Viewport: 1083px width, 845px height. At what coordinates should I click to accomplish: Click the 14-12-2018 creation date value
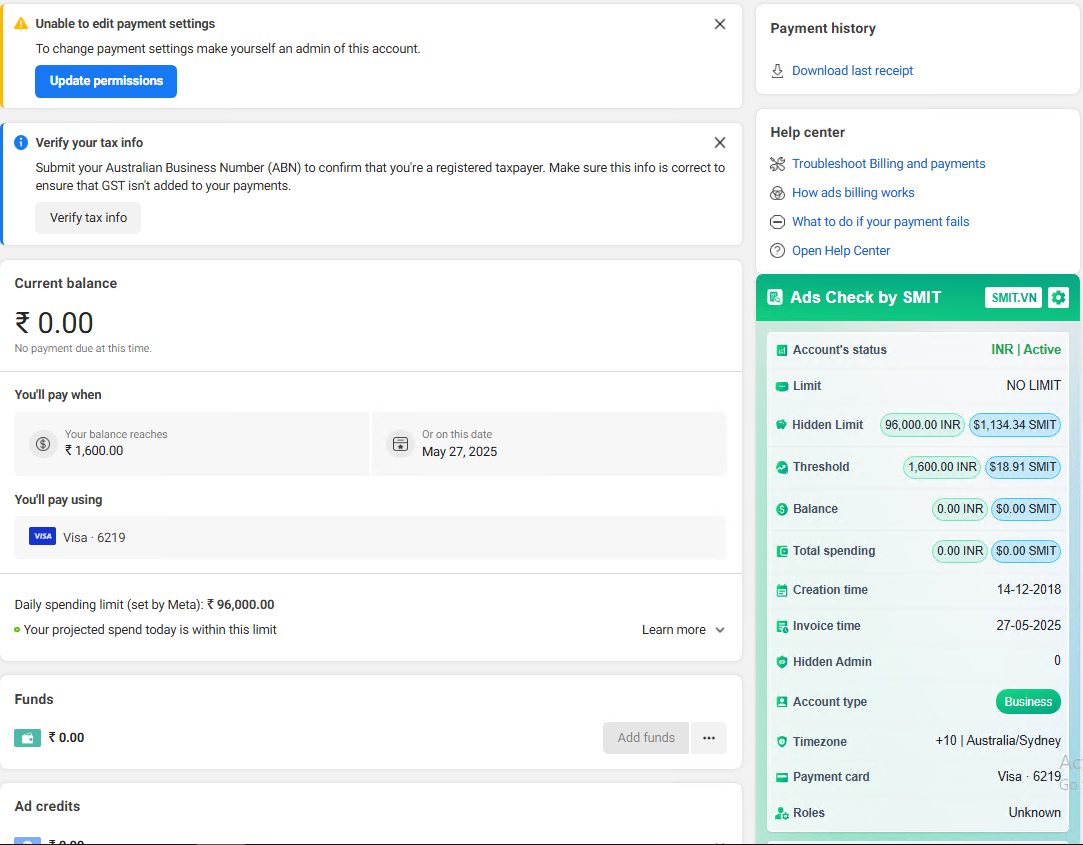[x=1028, y=589]
